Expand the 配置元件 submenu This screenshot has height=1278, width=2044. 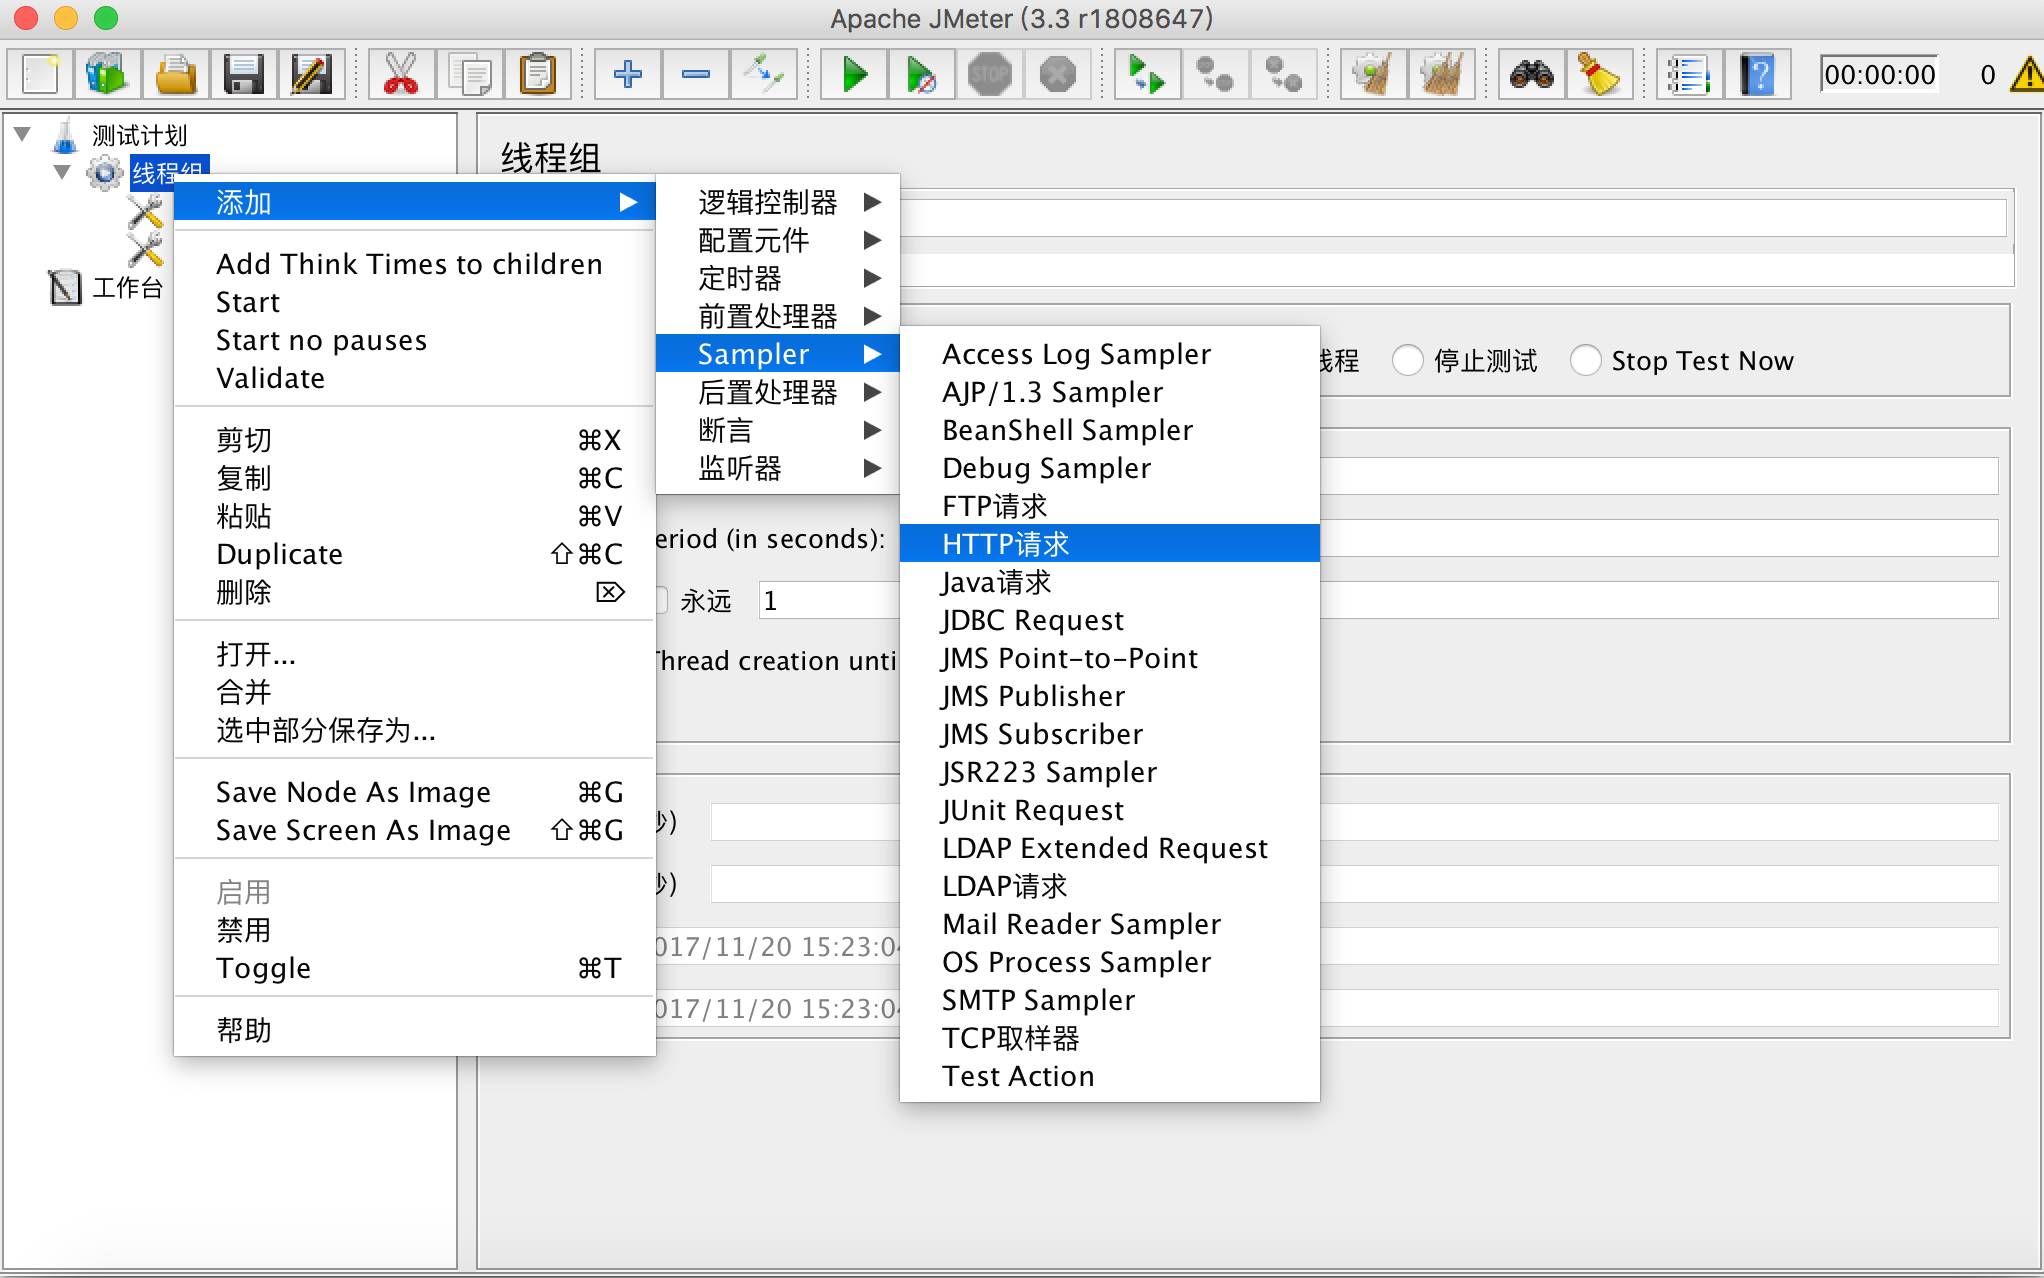[778, 240]
